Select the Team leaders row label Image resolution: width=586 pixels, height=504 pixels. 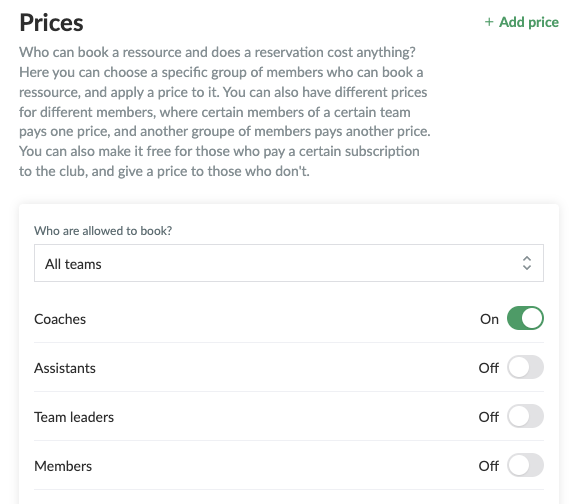click(74, 417)
